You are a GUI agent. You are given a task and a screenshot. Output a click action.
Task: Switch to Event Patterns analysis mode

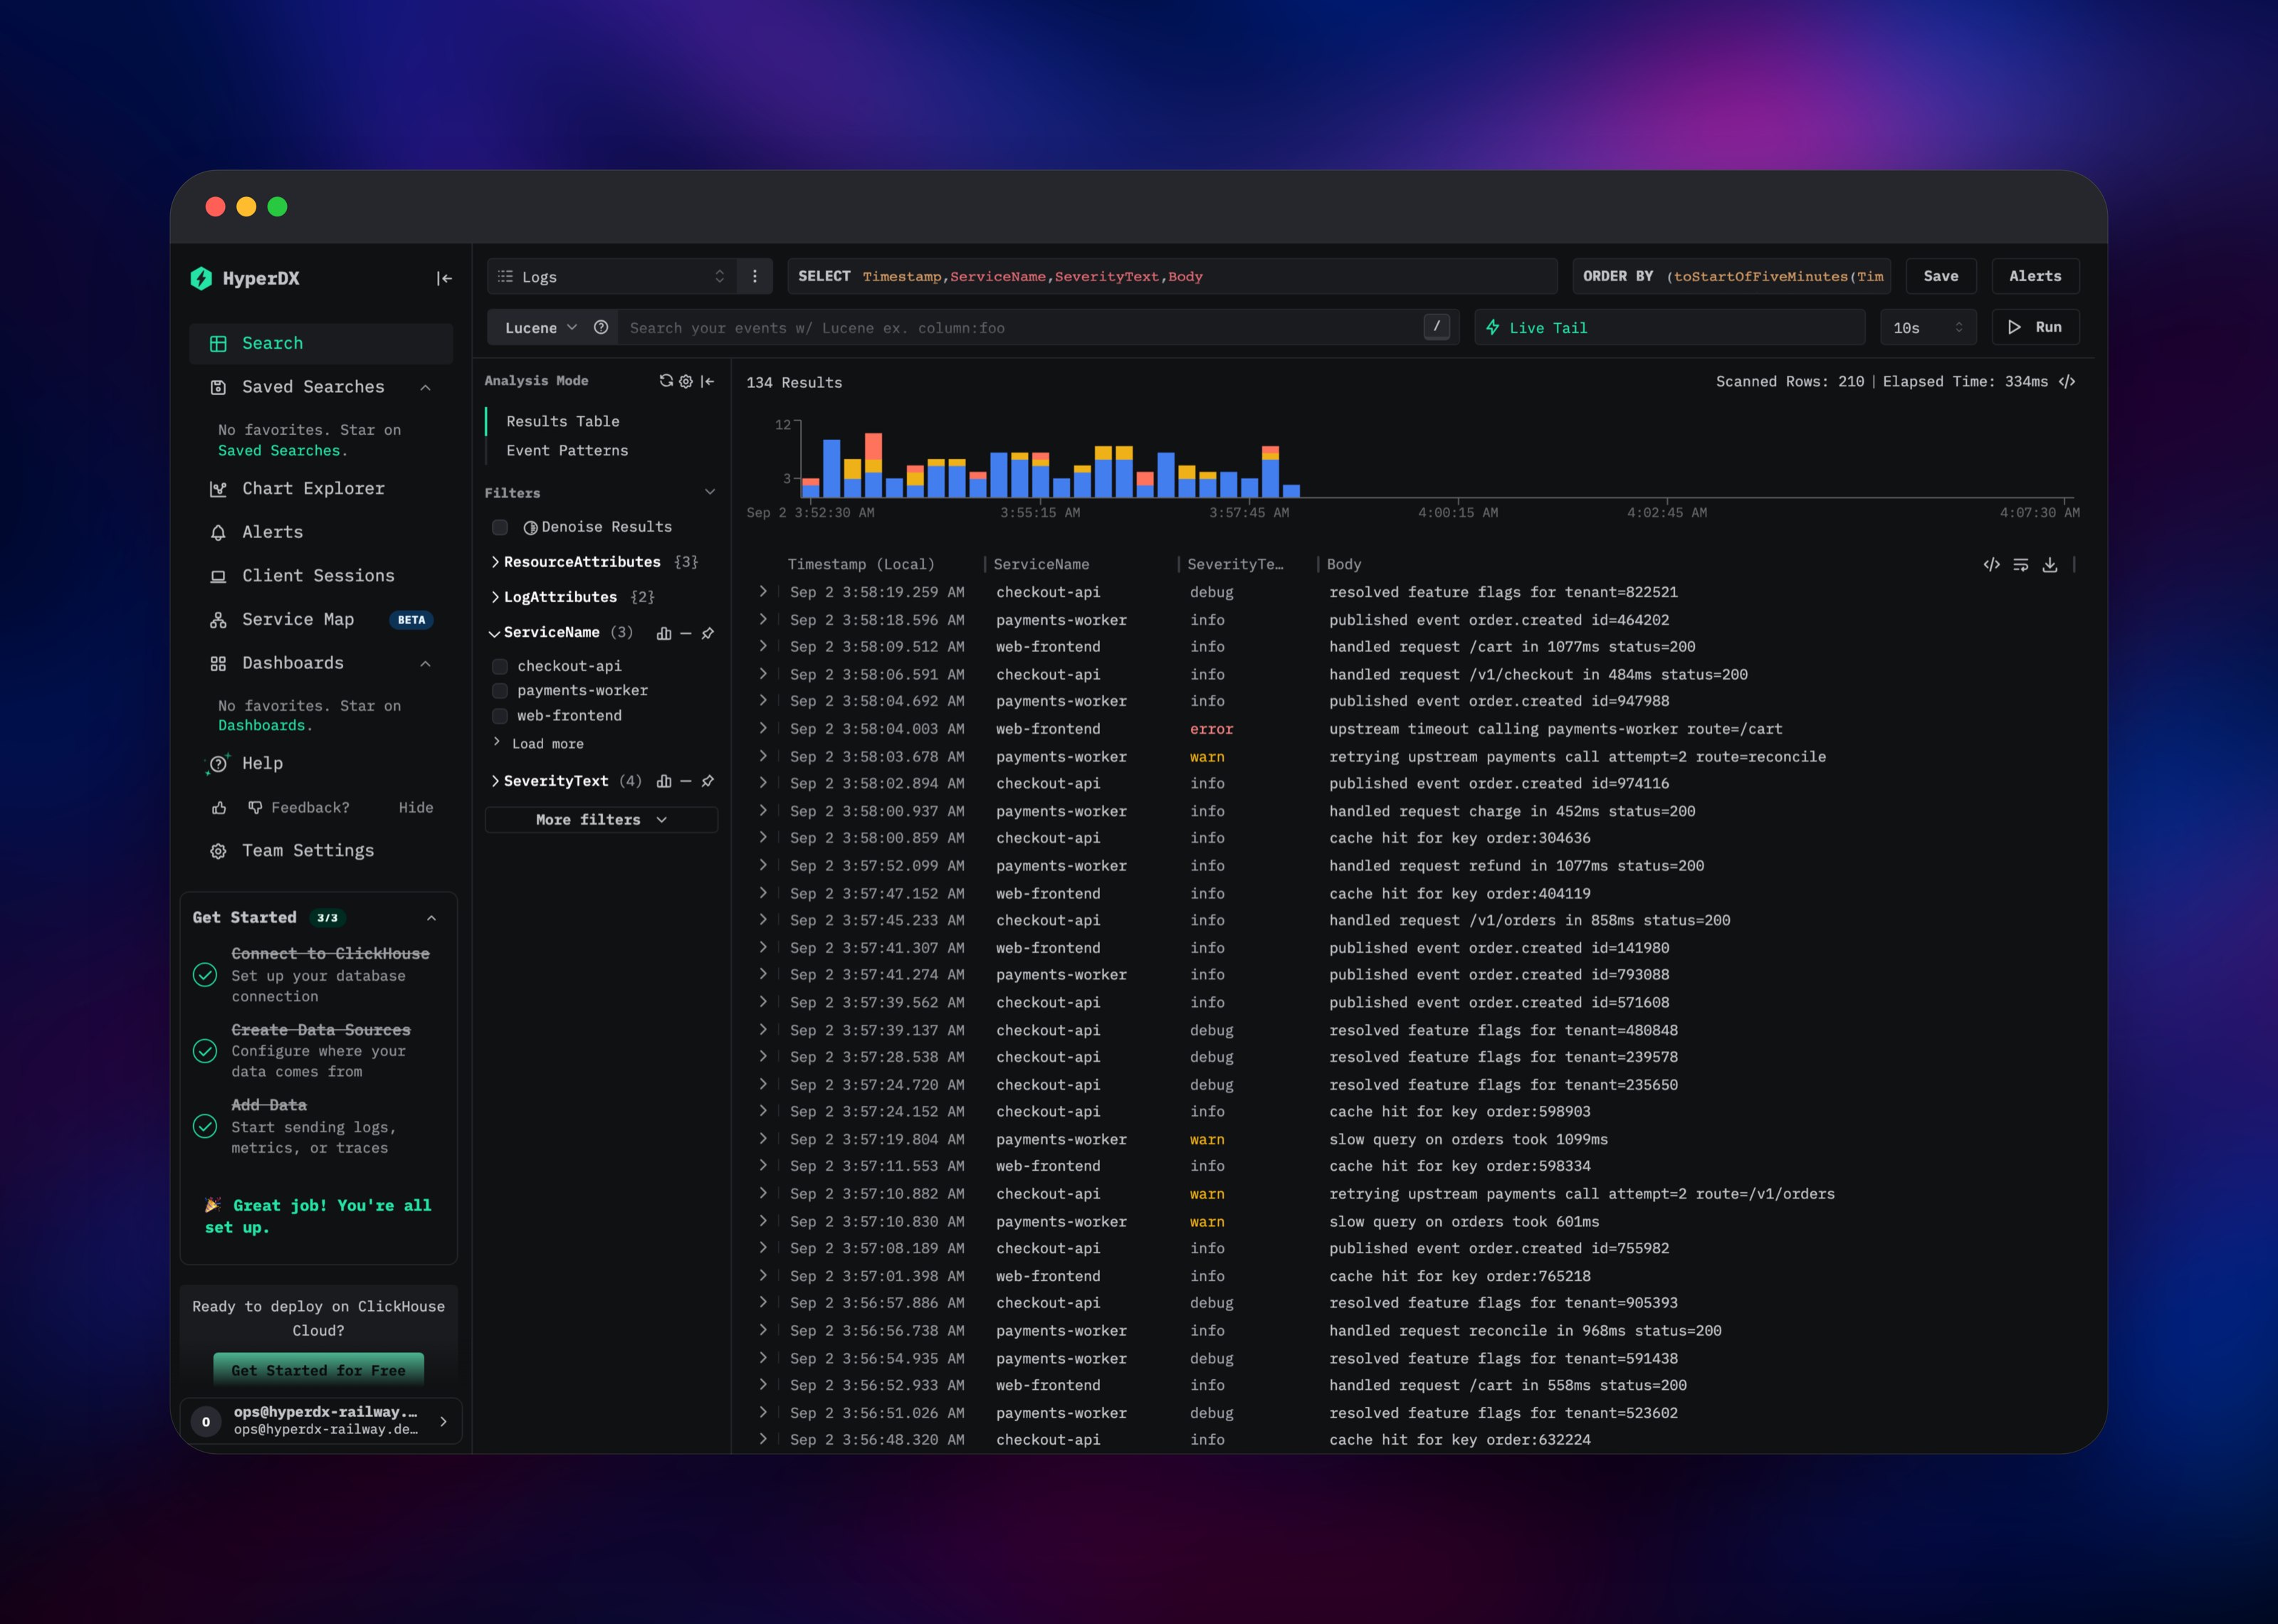[x=567, y=451]
